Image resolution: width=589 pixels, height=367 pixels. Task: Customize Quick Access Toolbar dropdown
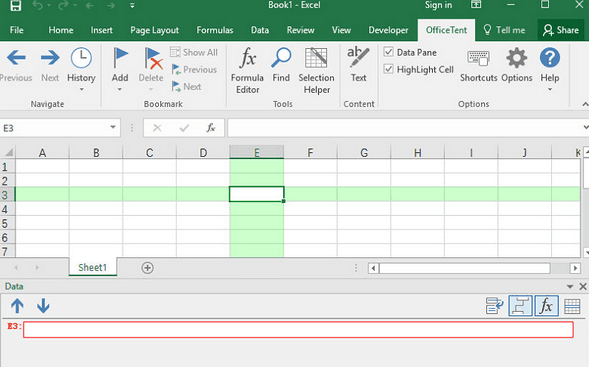tap(132, 6)
